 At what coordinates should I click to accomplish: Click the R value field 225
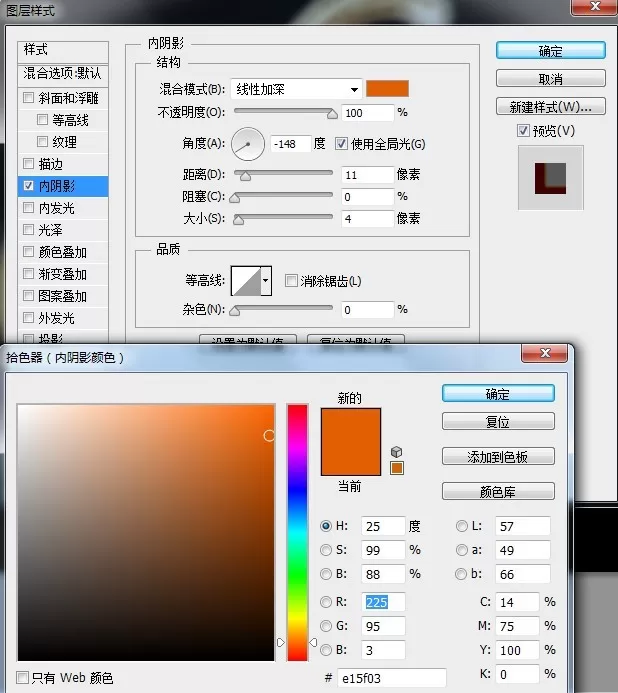[x=383, y=602]
